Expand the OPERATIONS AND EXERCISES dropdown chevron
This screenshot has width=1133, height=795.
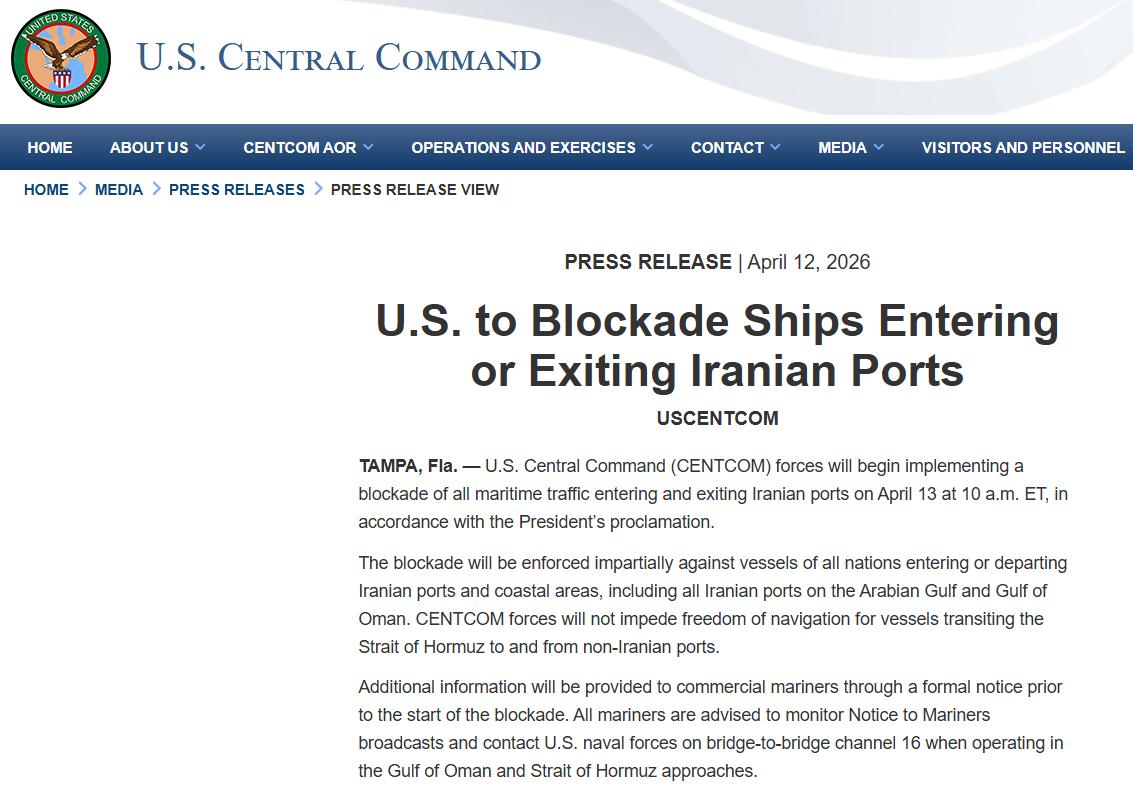(647, 147)
